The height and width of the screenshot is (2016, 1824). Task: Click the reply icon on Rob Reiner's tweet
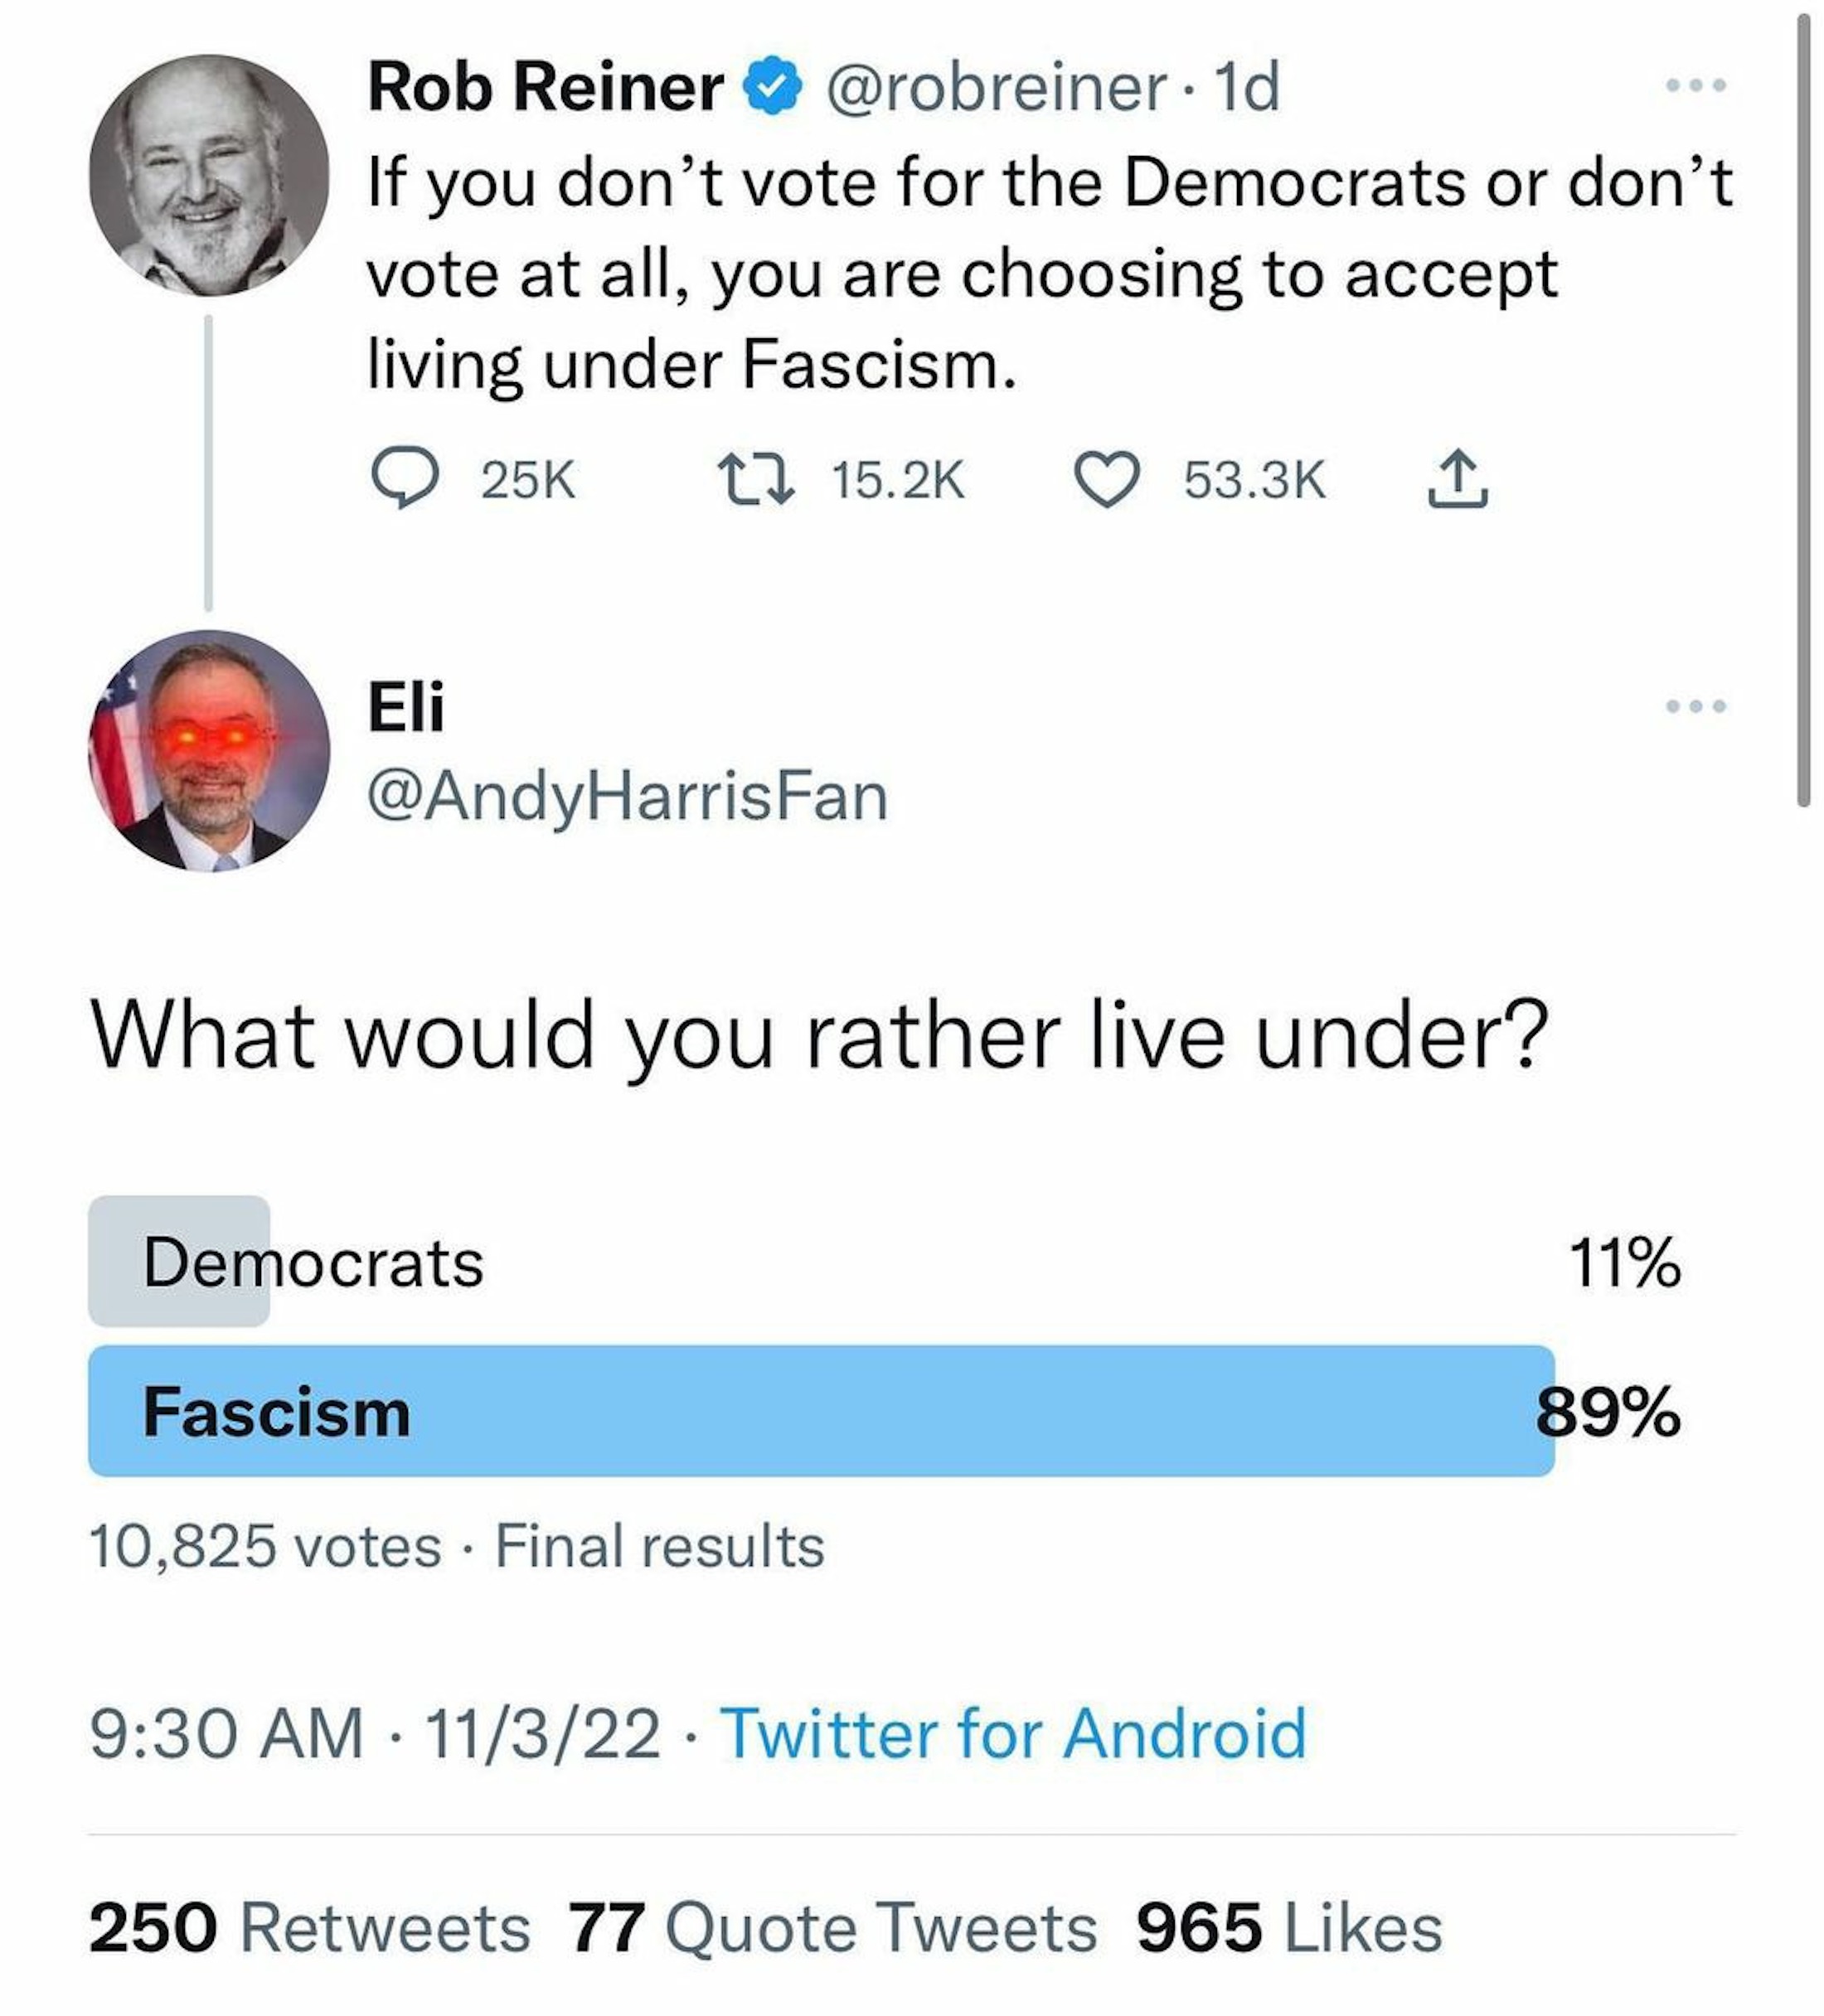(404, 479)
